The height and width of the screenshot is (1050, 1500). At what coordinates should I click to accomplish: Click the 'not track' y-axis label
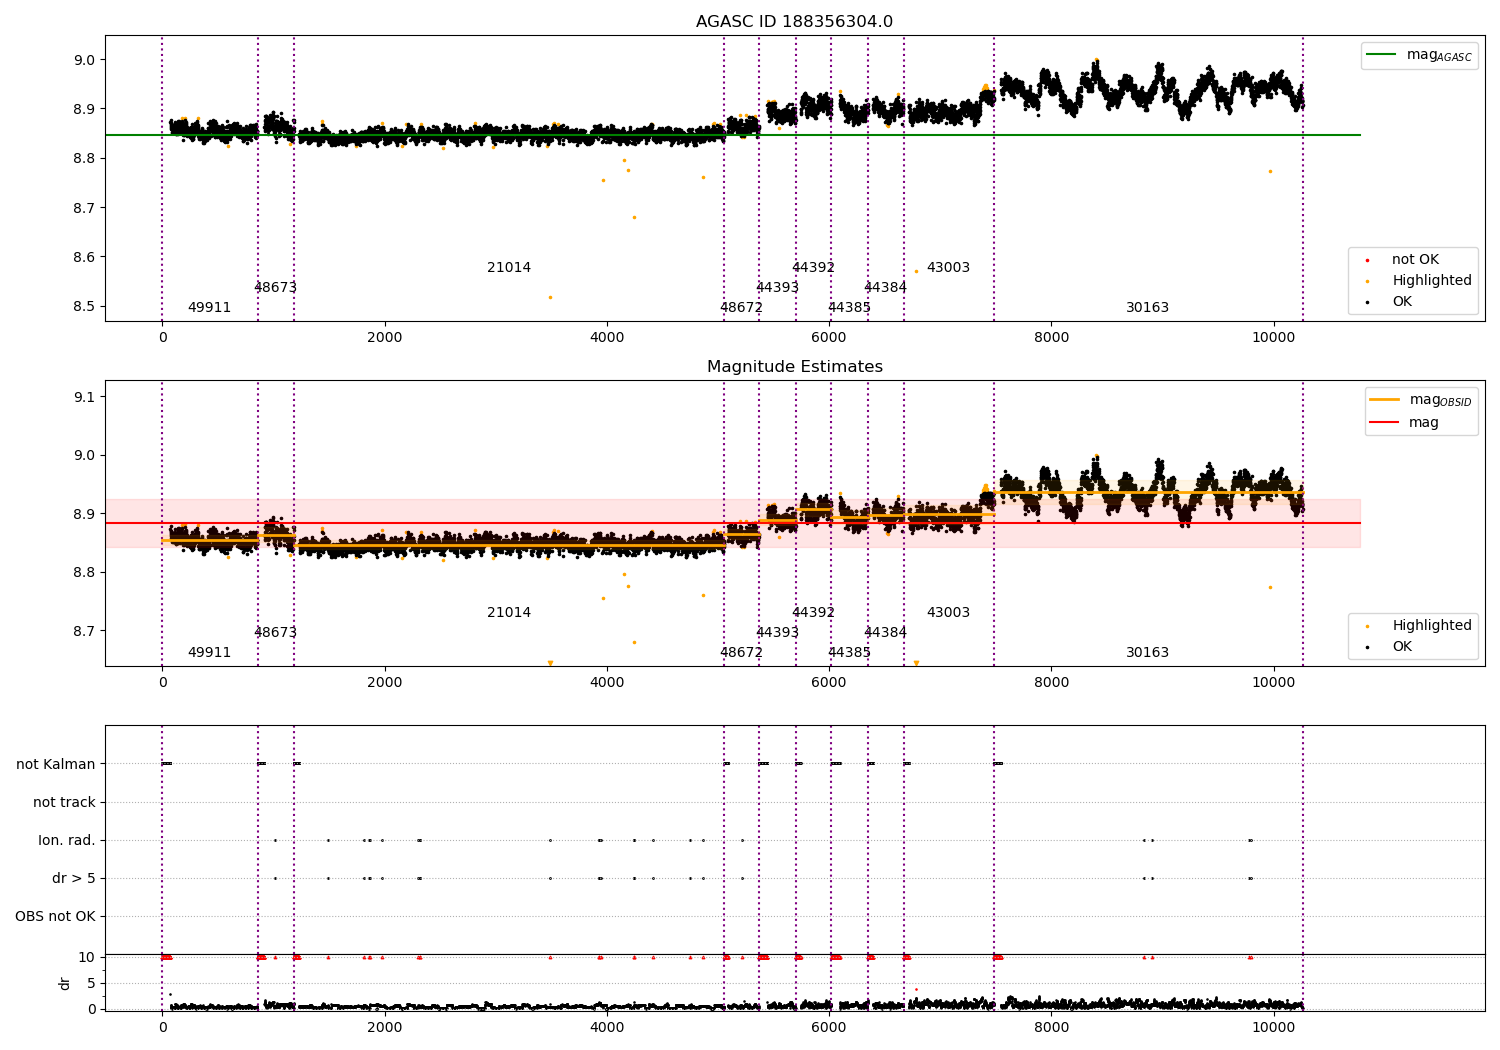tap(64, 802)
